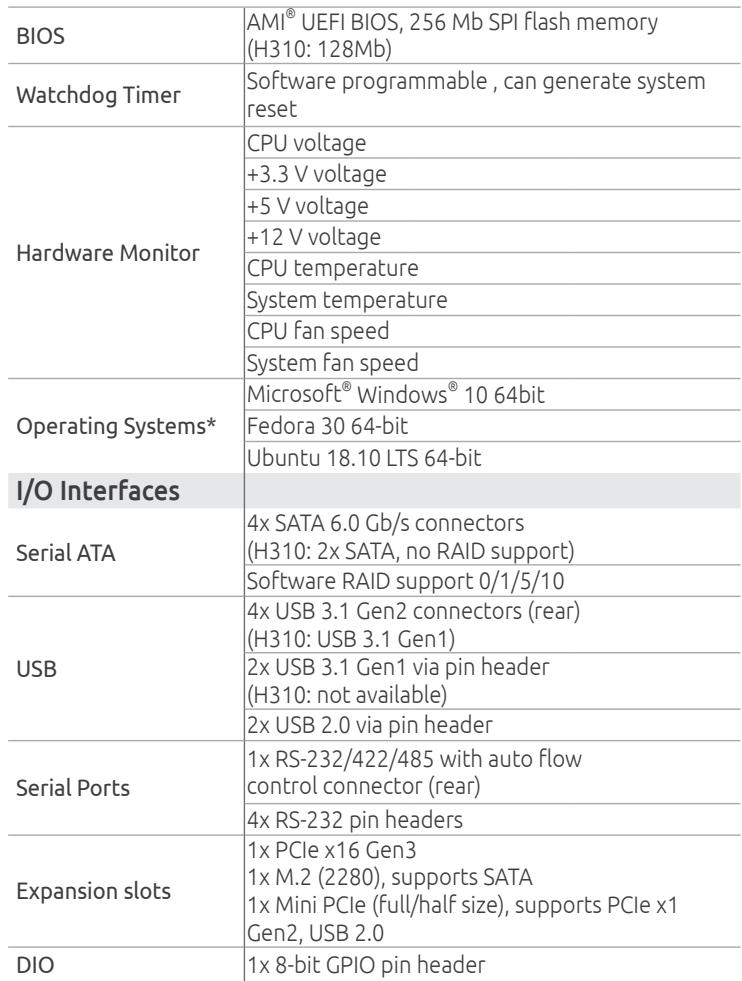The image size is (742, 981).
Task: Select the Serial ATA label
Action: point(66,553)
